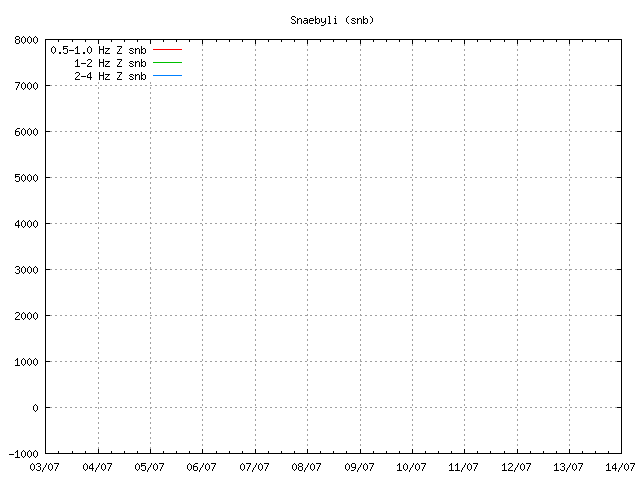Click the 14/07 date at axis end
640x480 pixels.
620,467
